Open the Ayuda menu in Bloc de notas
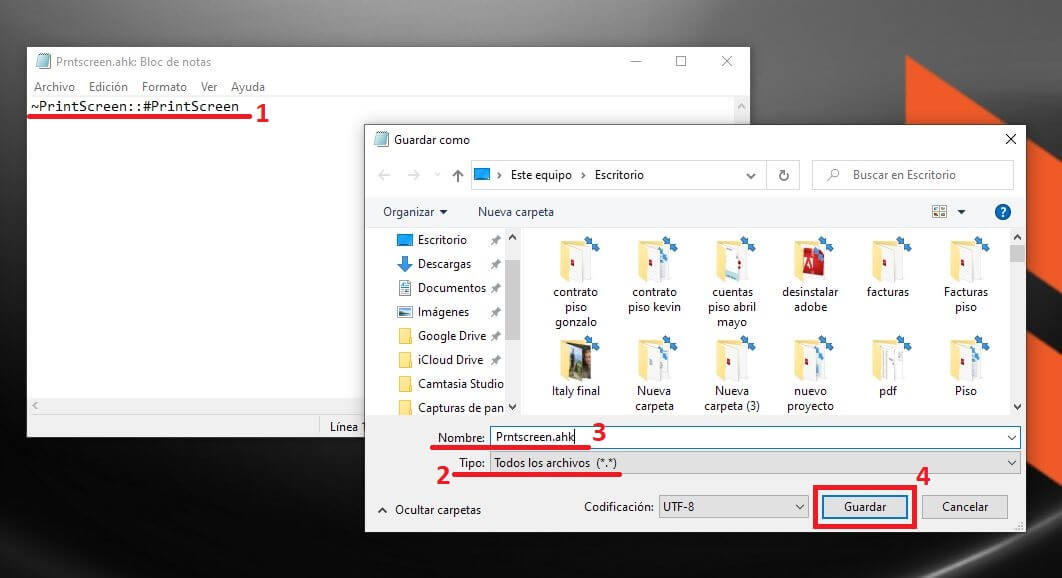The image size is (1062, 578). pos(248,87)
